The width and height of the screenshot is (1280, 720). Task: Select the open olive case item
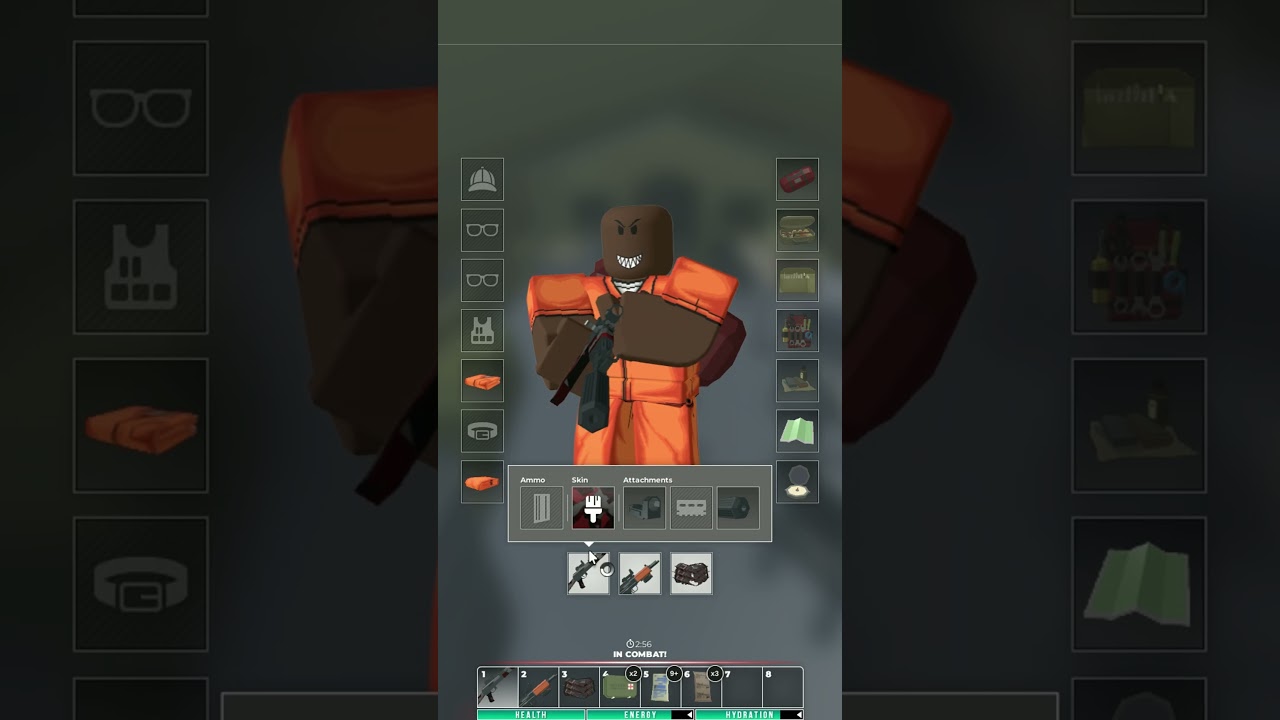[x=798, y=230]
